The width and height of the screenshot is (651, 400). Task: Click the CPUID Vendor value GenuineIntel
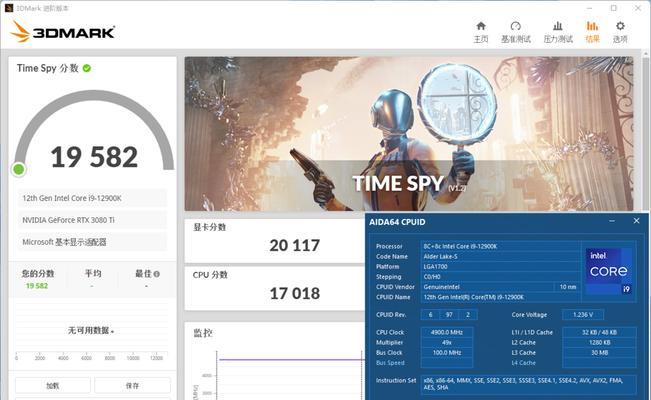[x=487, y=287]
